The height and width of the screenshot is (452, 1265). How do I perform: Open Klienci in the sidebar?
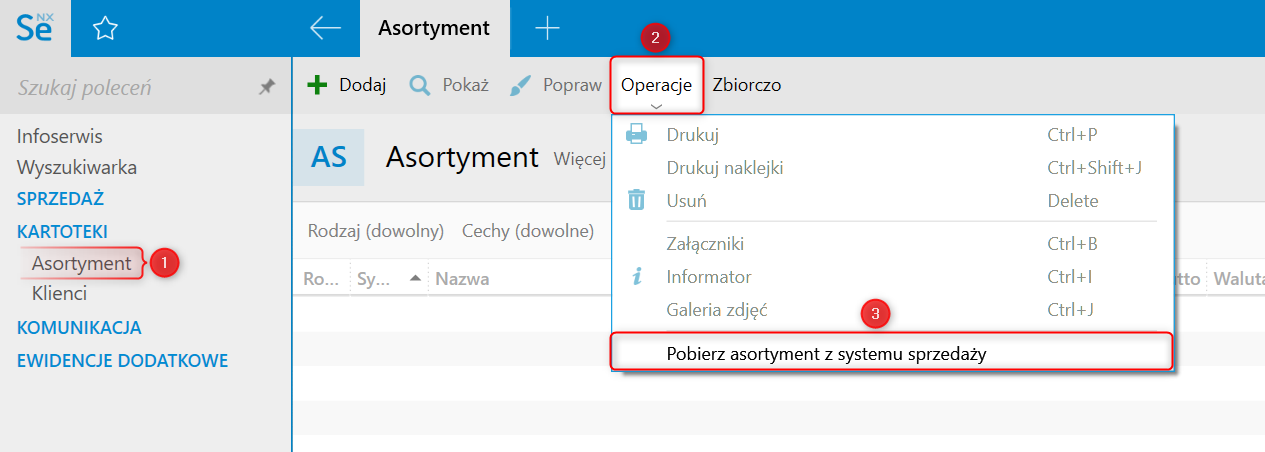59,294
